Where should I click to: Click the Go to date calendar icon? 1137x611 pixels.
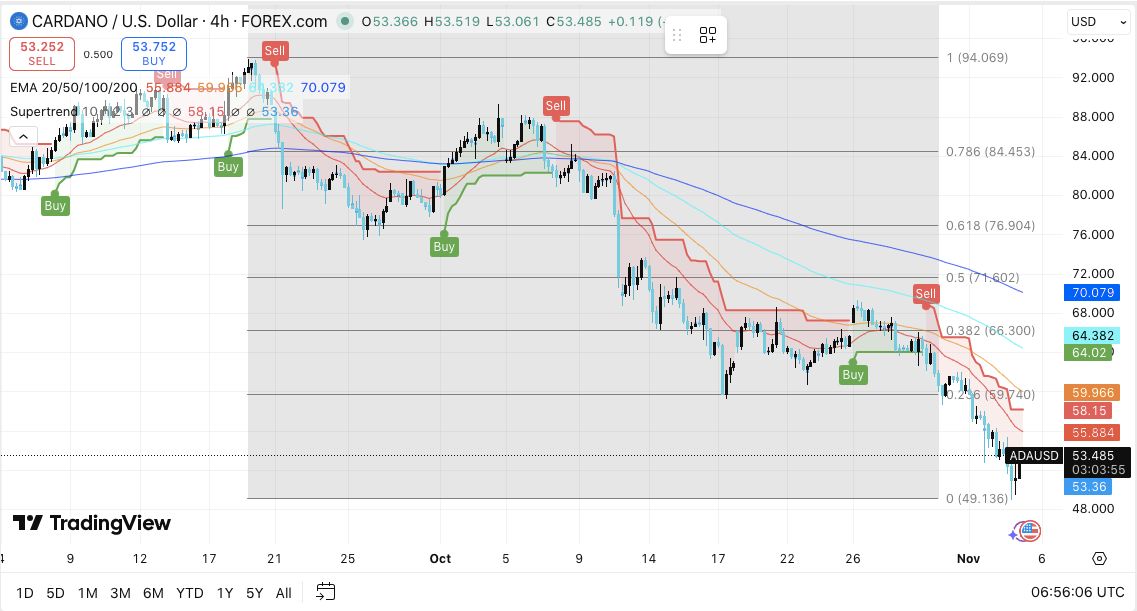point(325,592)
